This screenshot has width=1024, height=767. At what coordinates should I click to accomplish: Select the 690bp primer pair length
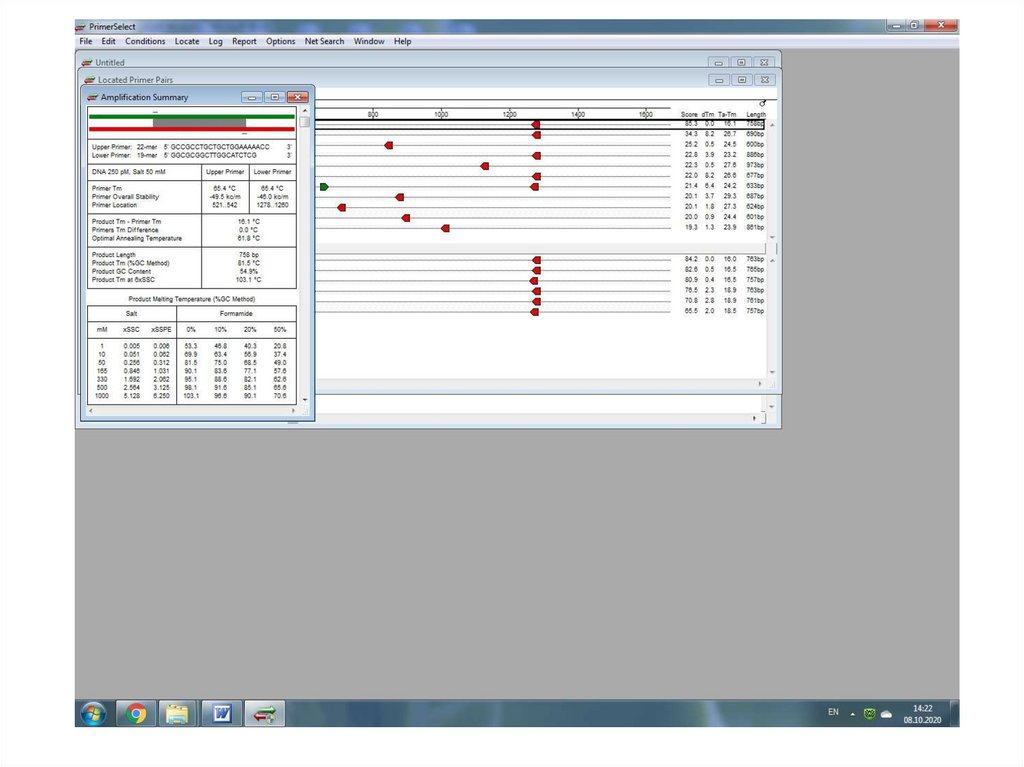click(x=755, y=134)
